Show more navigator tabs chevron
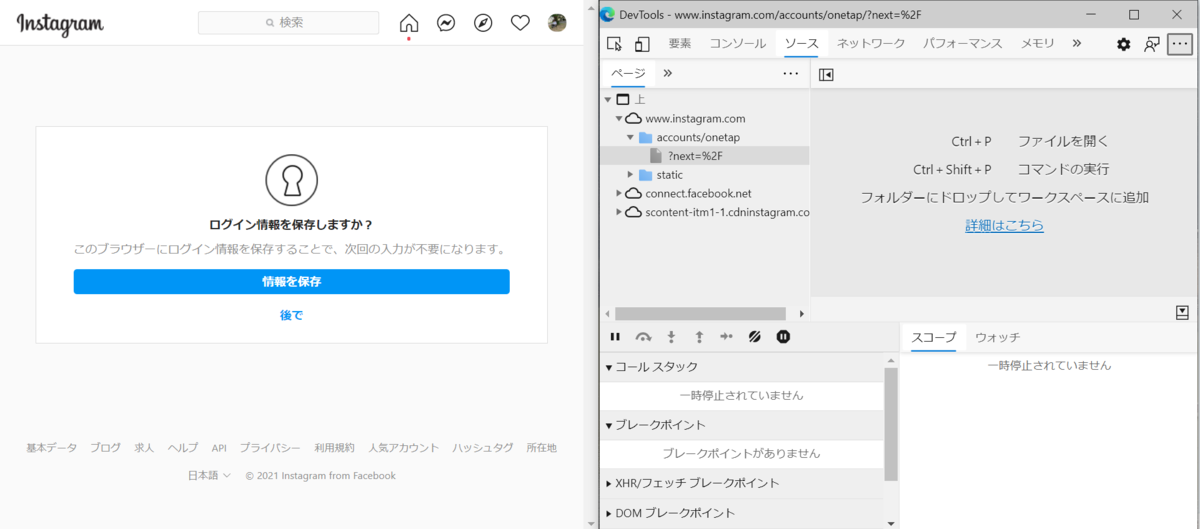 pyautogui.click(x=667, y=74)
